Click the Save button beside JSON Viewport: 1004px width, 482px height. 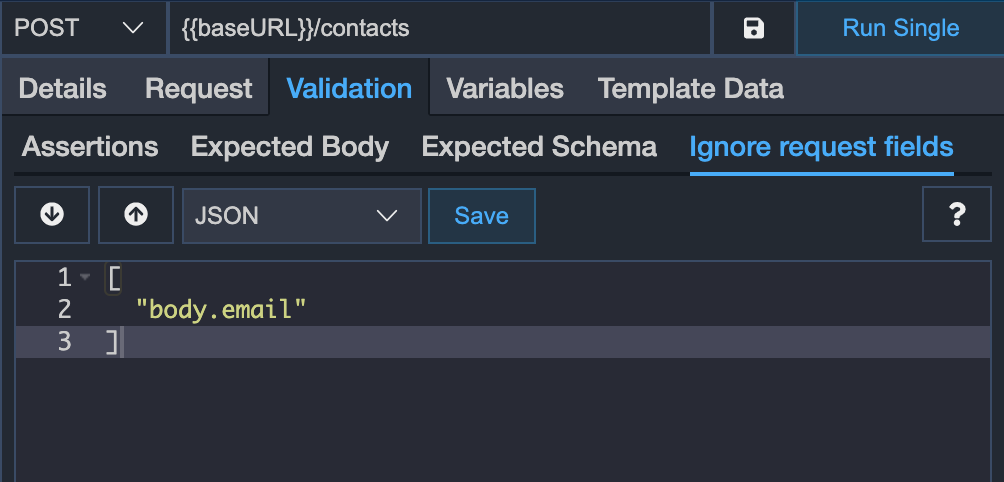(x=482, y=216)
